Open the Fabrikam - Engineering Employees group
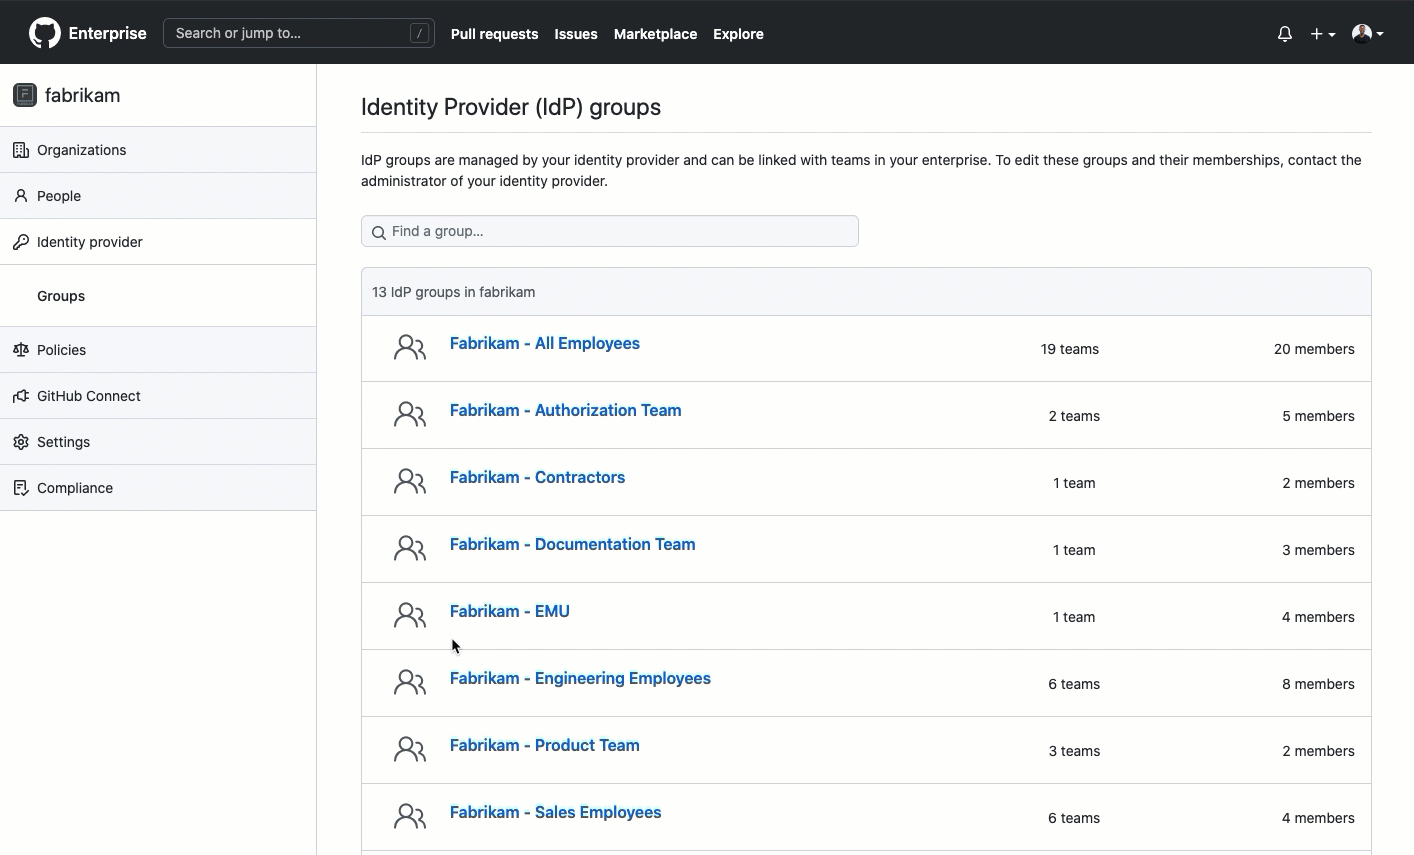The width and height of the screenshot is (1414, 855). [x=580, y=678]
